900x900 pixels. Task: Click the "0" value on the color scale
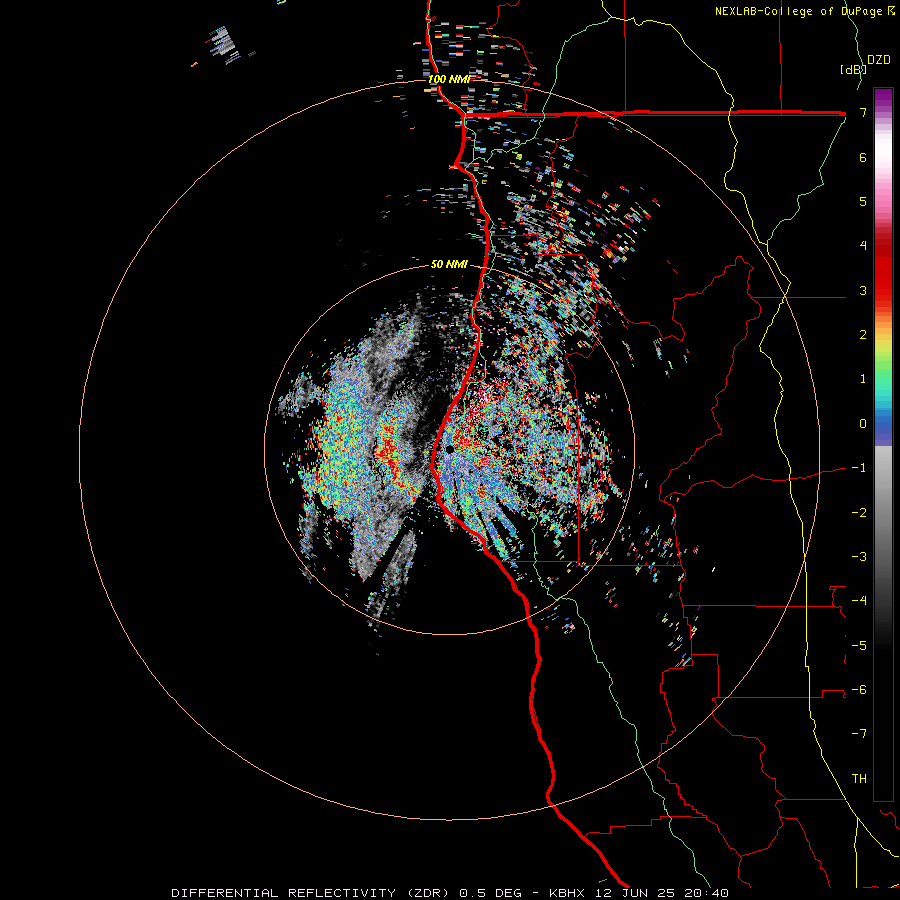pos(863,424)
